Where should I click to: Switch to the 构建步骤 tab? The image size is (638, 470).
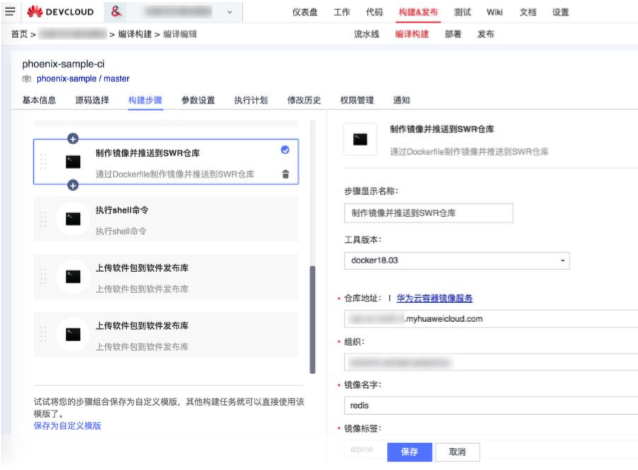[145, 100]
